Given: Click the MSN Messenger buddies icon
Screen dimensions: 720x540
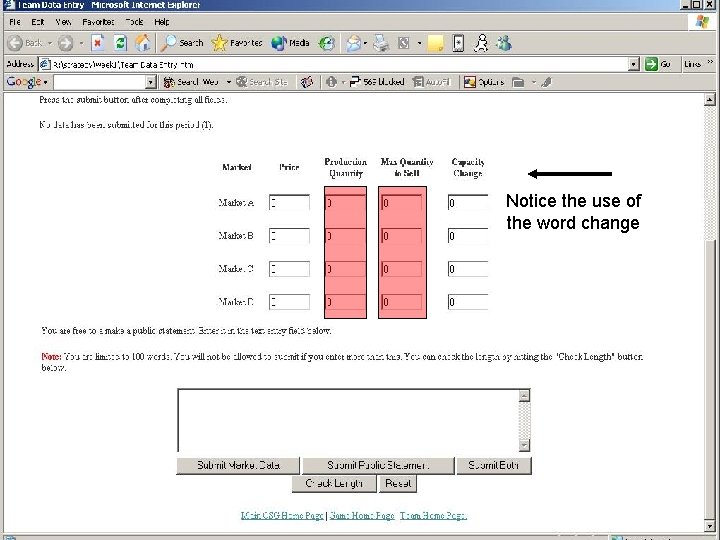Looking at the screenshot, I should pos(504,43).
